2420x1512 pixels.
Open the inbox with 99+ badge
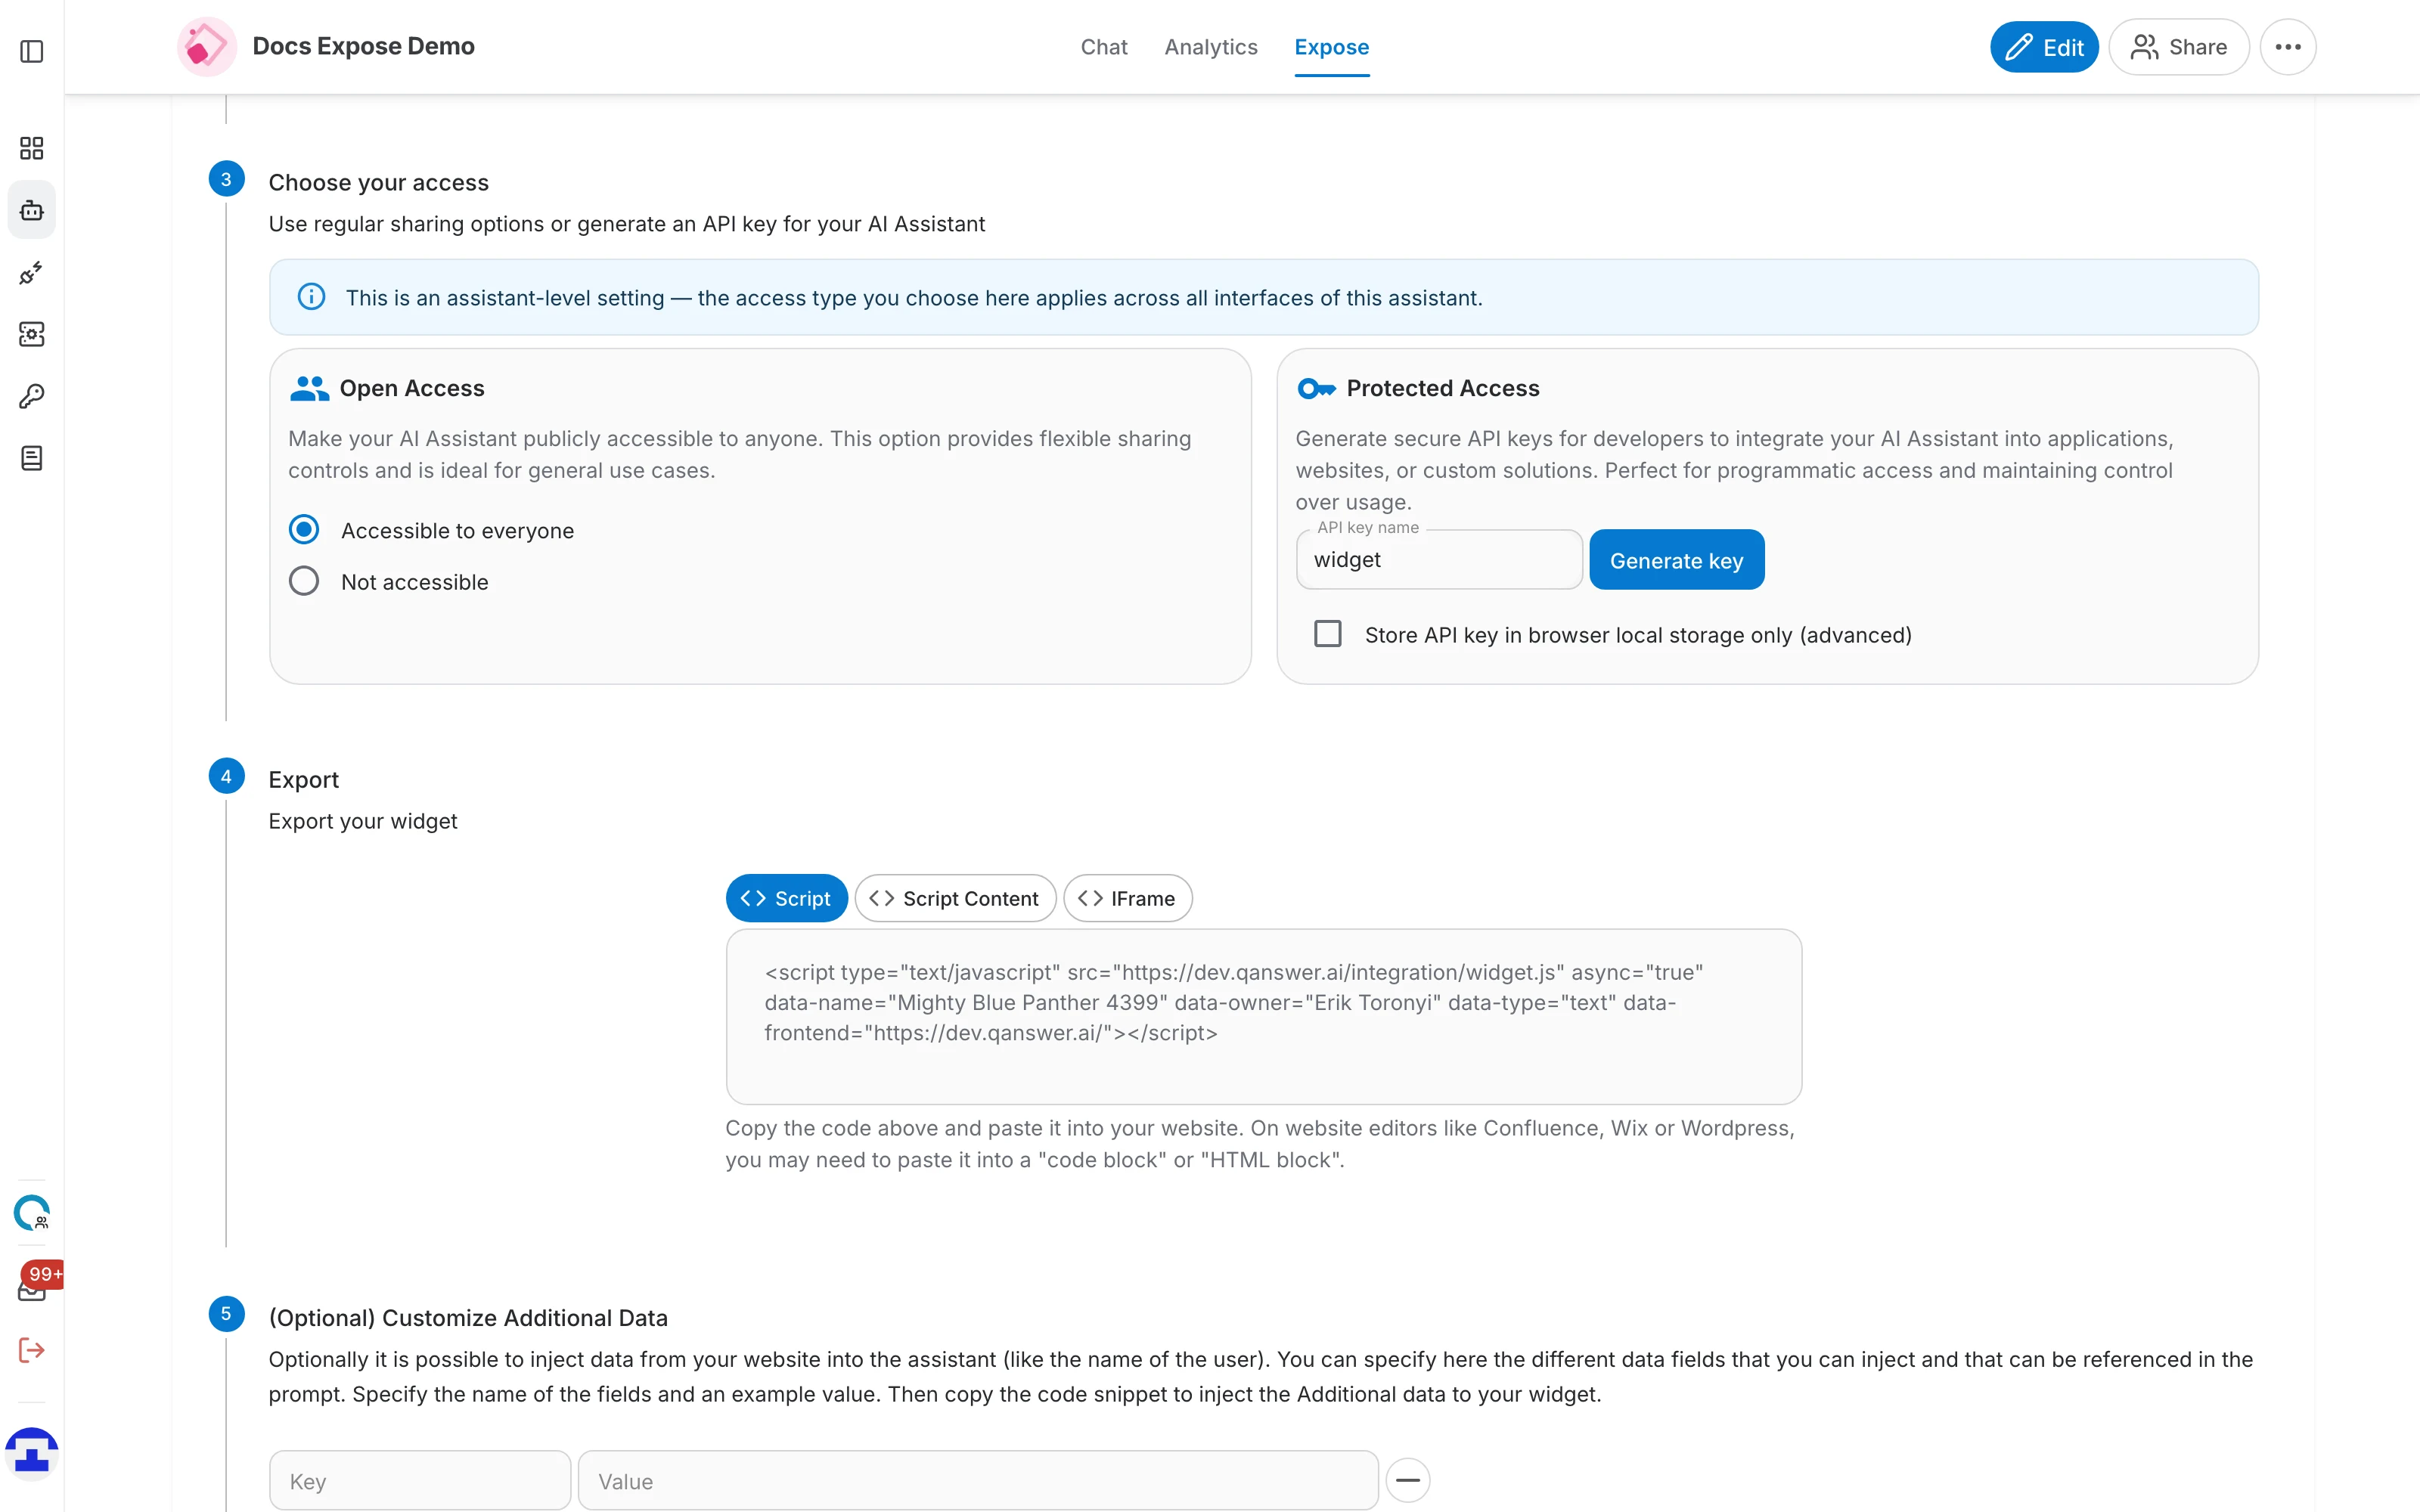(x=32, y=1286)
